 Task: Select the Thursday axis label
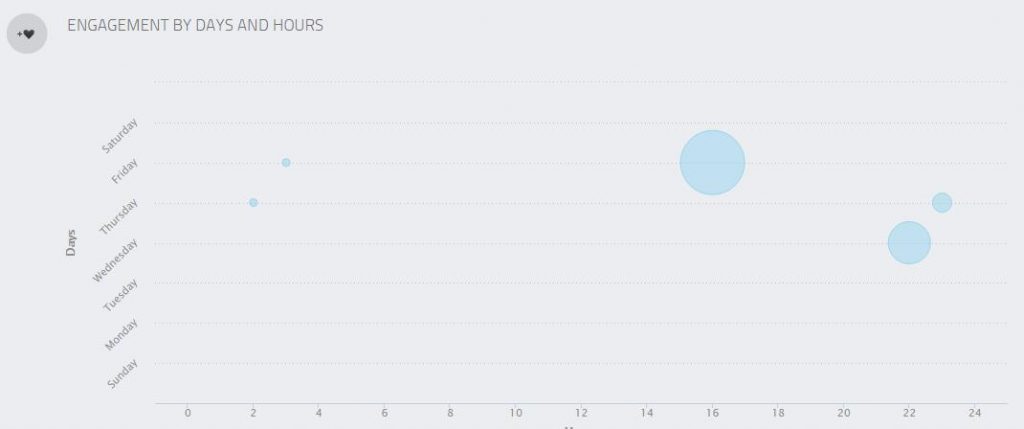(119, 215)
